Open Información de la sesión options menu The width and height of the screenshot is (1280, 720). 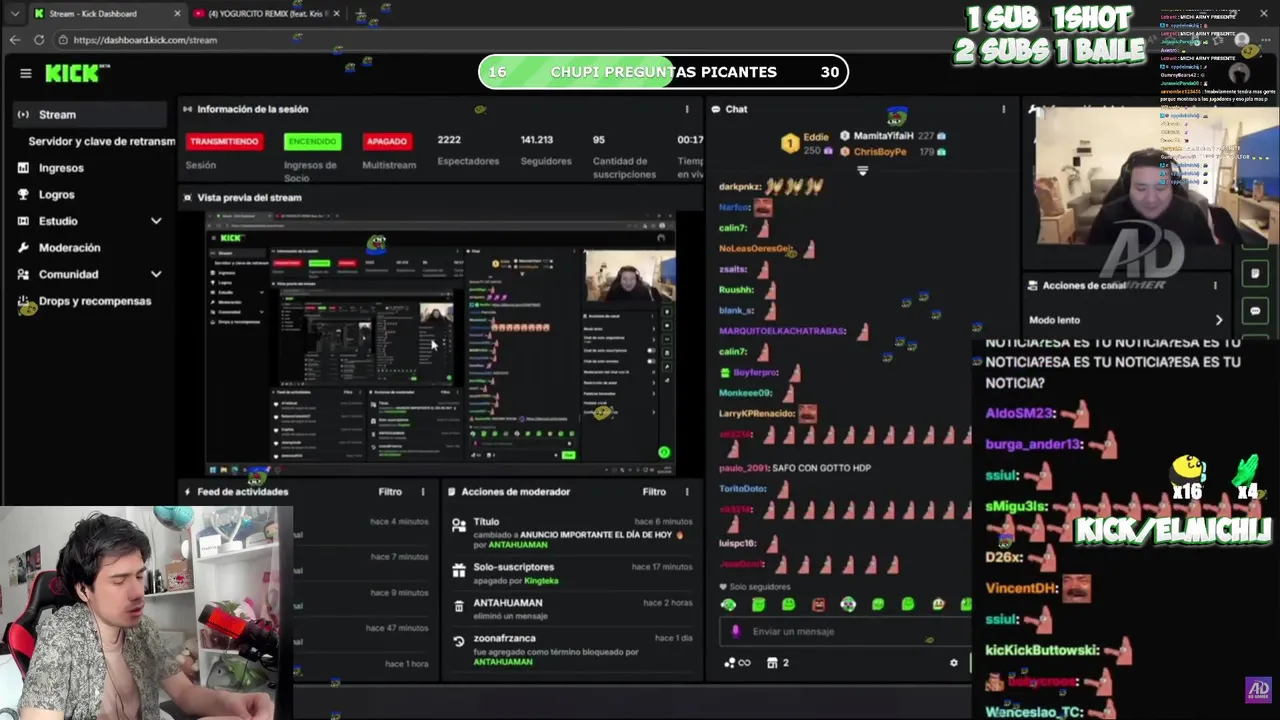(x=686, y=109)
